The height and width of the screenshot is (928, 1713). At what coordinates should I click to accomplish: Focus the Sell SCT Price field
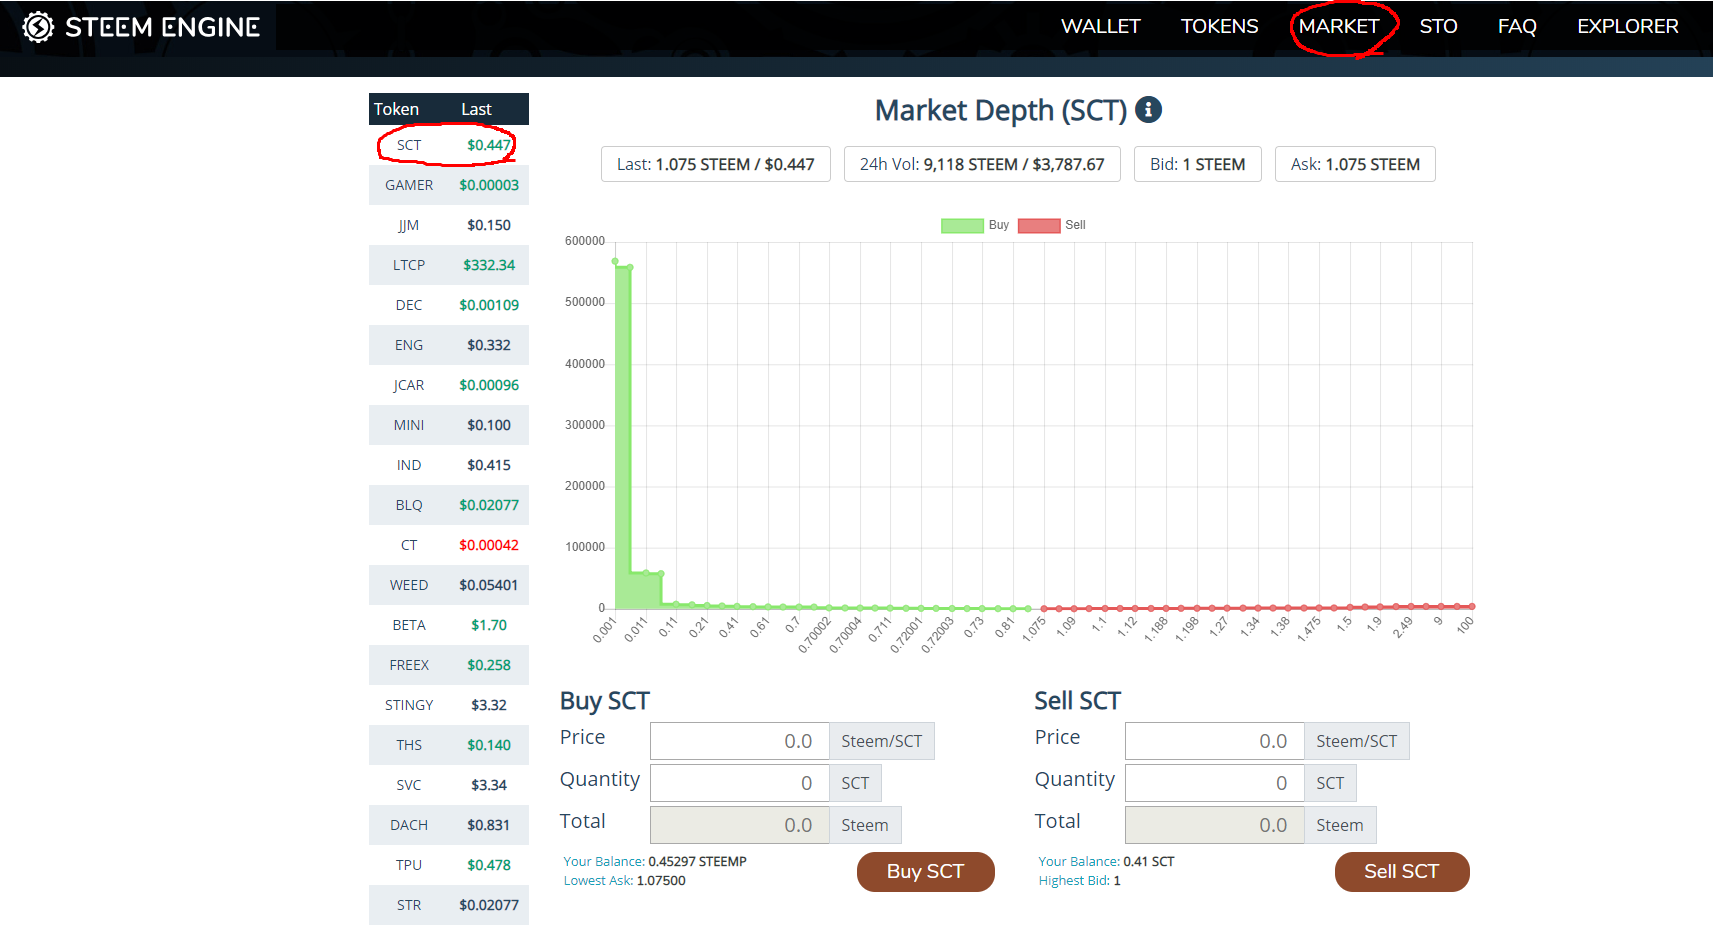tap(1215, 741)
